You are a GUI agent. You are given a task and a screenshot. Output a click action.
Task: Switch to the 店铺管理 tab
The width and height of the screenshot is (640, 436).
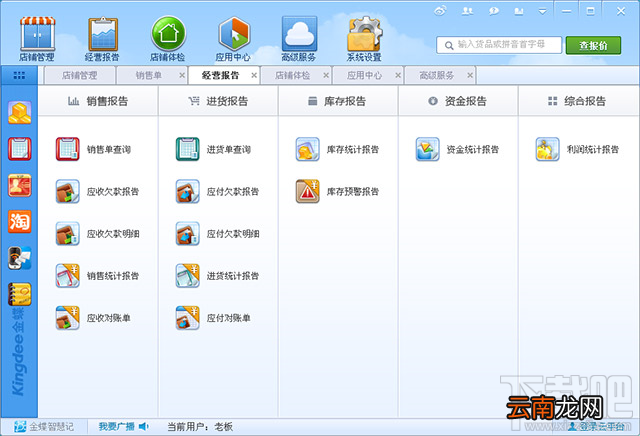80,76
